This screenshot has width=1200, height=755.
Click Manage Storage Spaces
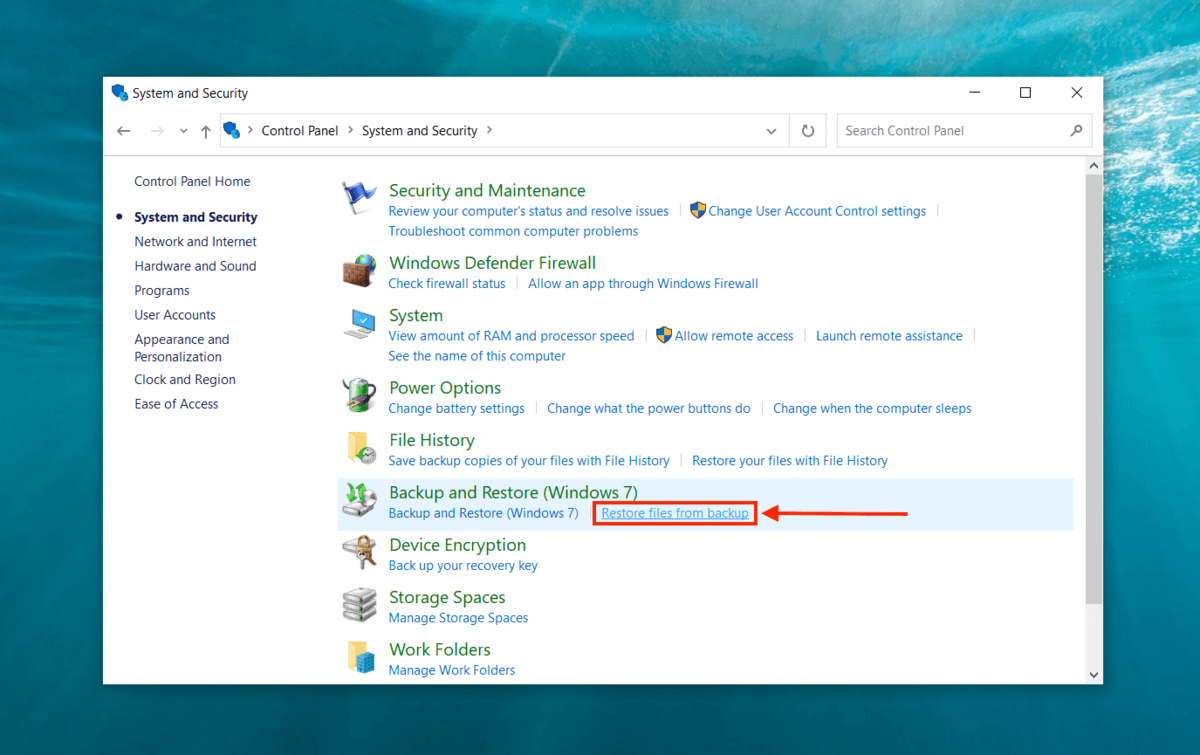pos(458,618)
